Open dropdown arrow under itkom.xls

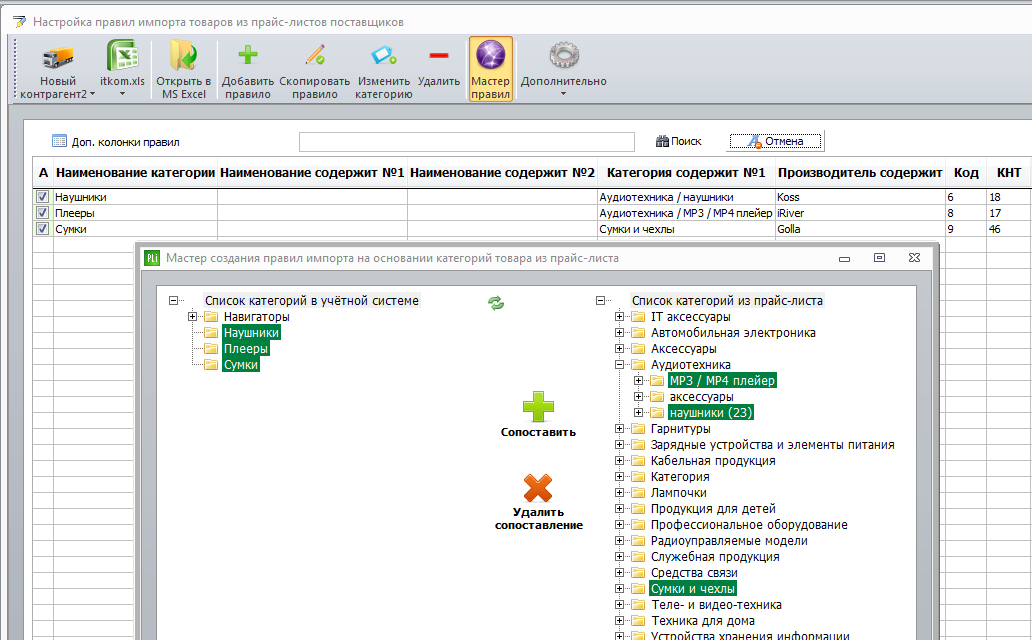click(122, 94)
